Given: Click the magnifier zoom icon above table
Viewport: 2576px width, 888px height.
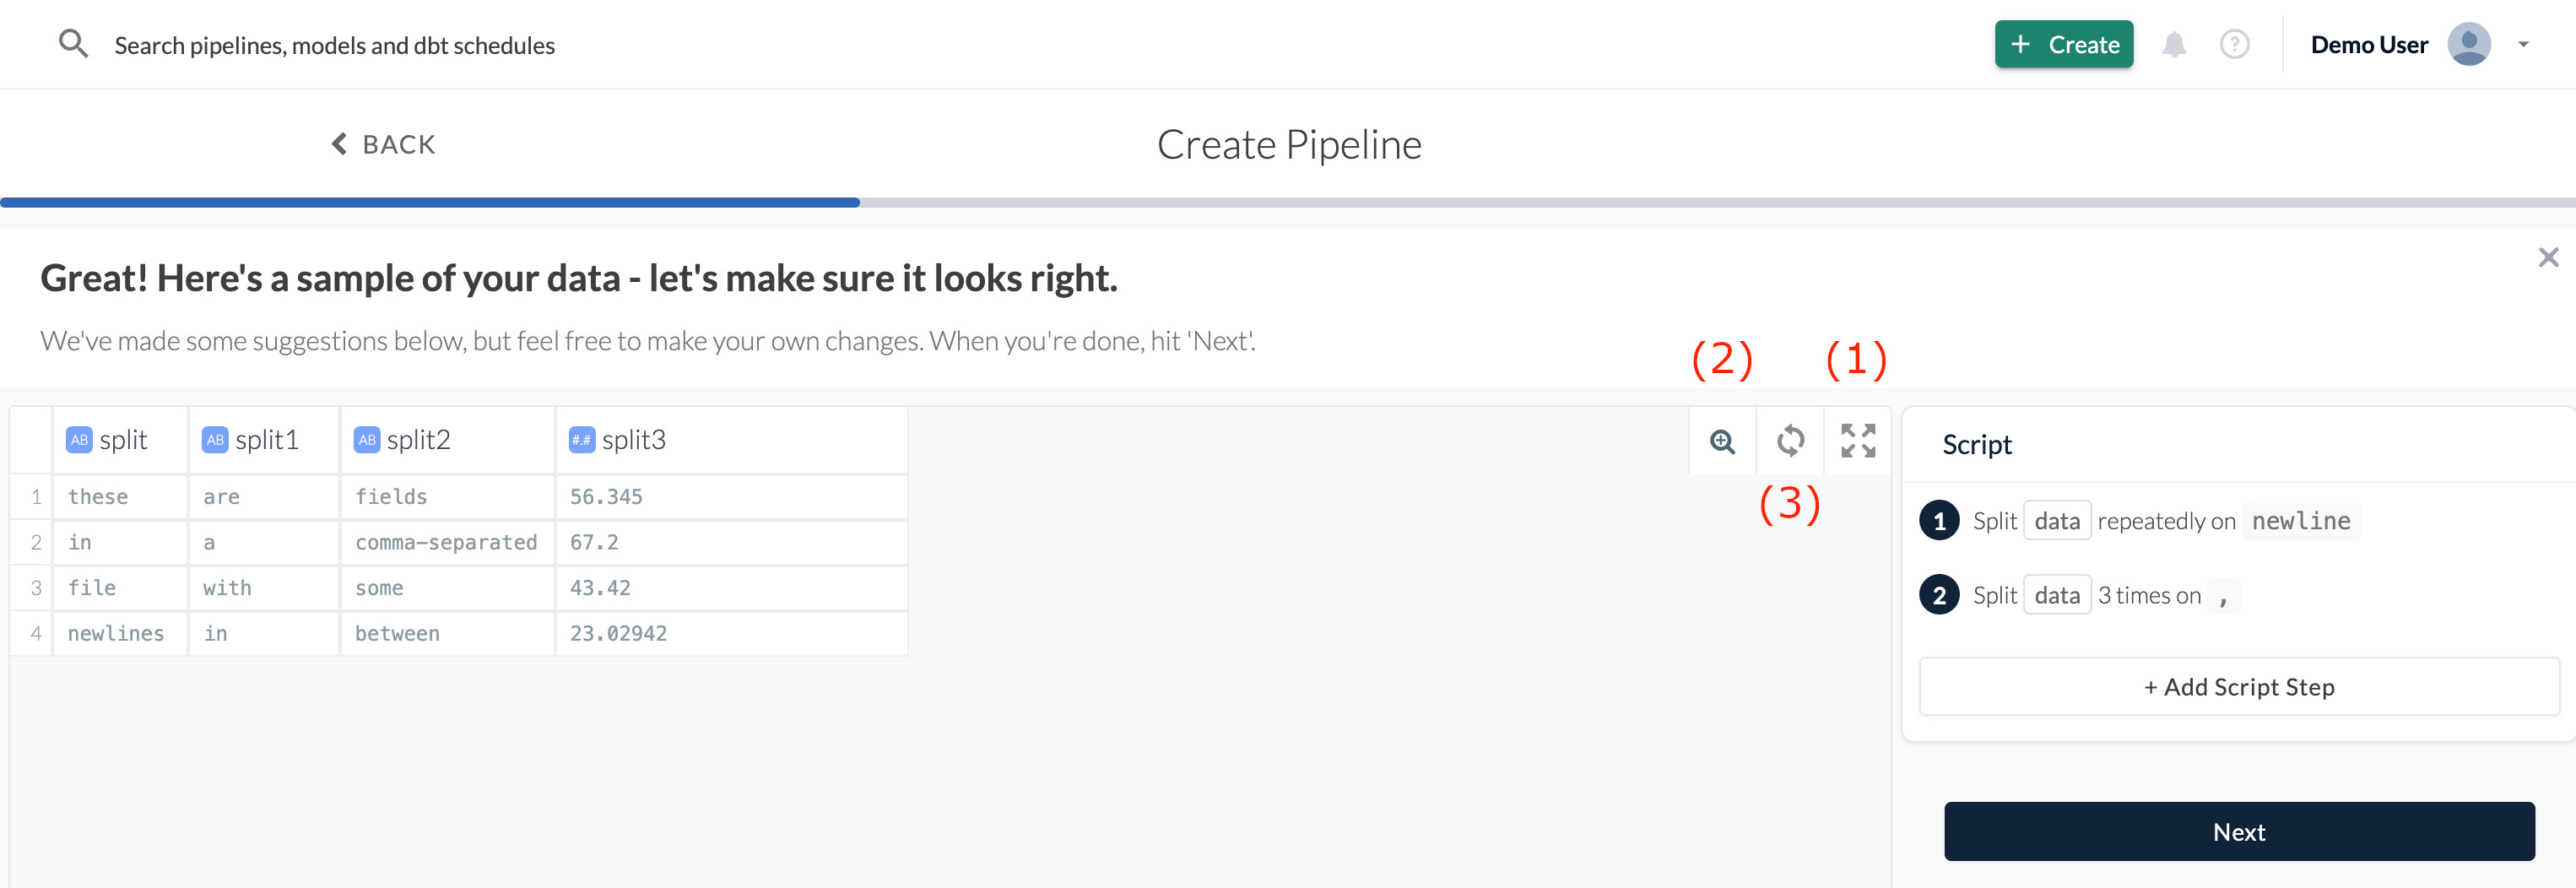Looking at the screenshot, I should click(1722, 441).
